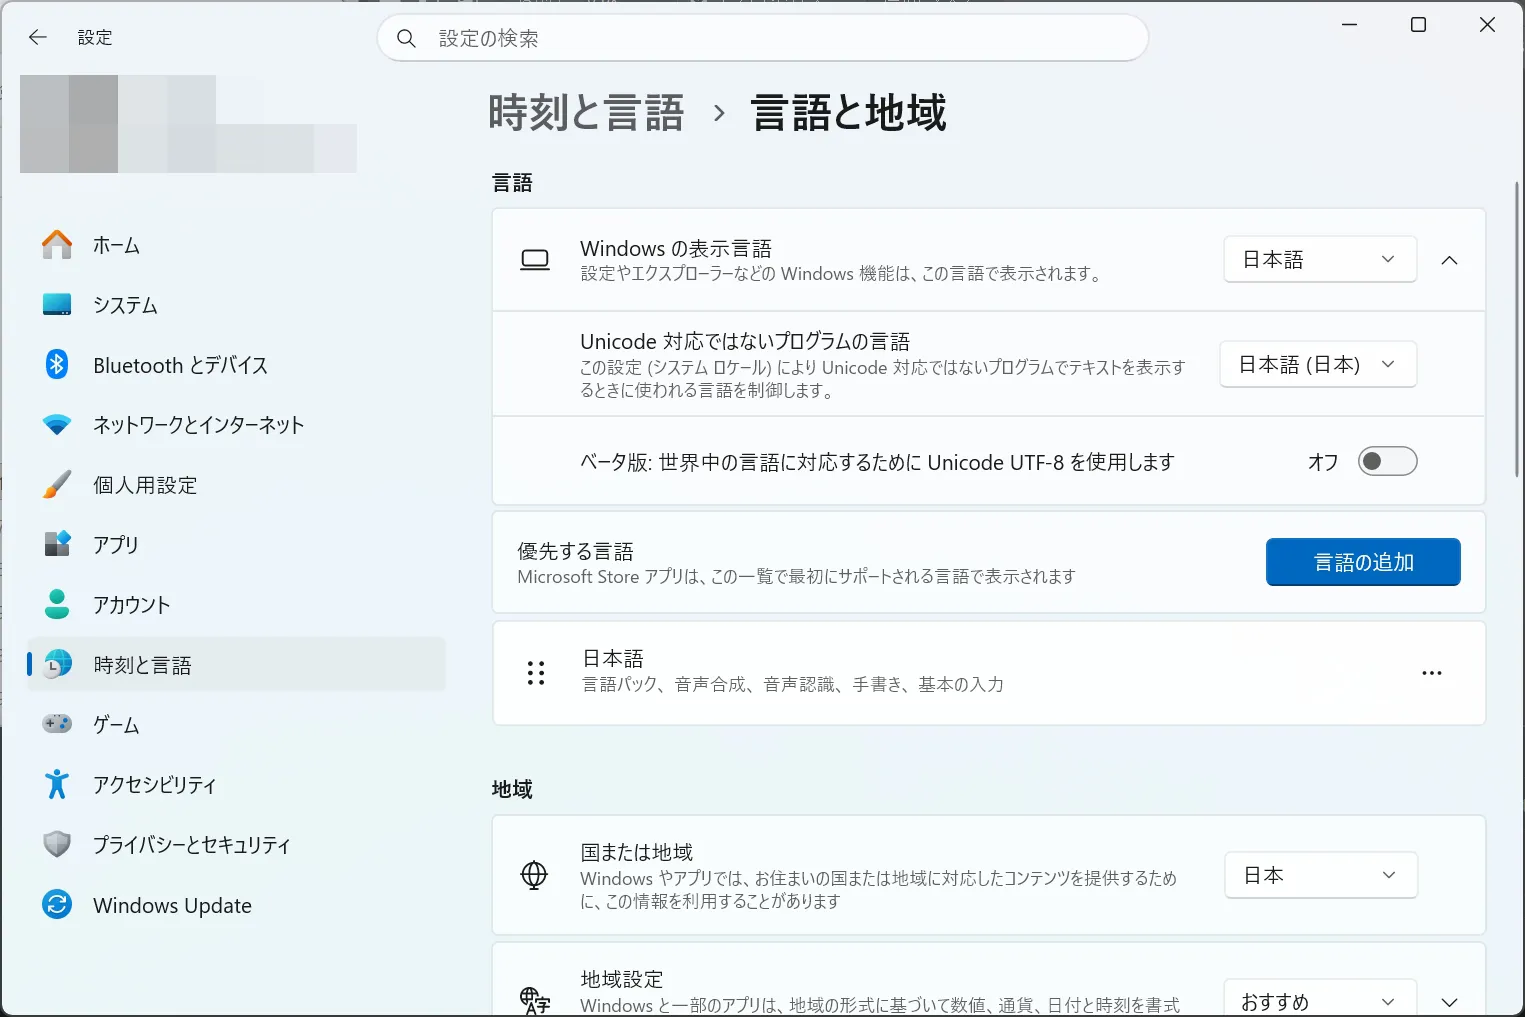Screen dimensions: 1525x1017
Task: Click 言語パック、音声合成 description under 日本語
Action: click(x=793, y=685)
